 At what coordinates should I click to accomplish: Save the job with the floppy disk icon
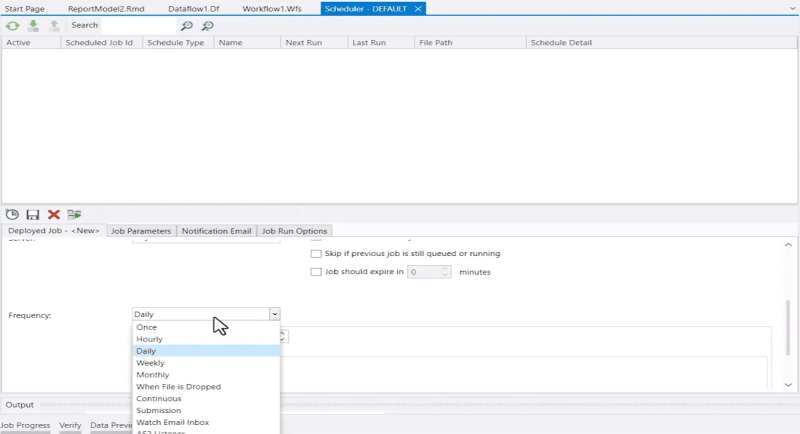coord(33,214)
